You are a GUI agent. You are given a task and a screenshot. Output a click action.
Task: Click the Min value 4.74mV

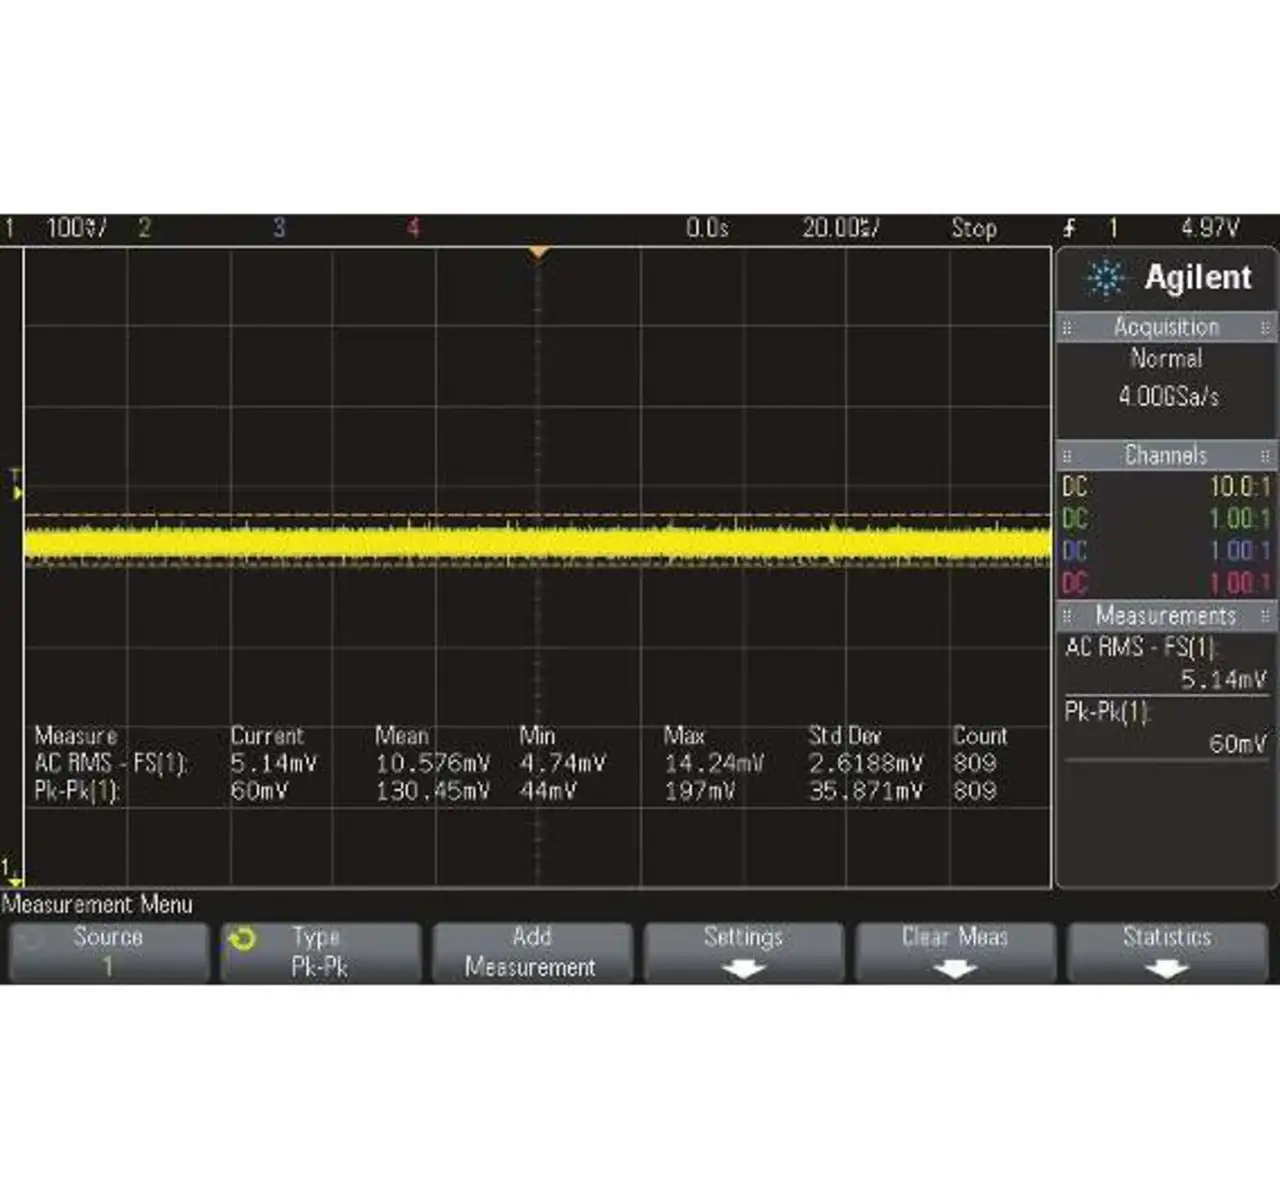562,764
